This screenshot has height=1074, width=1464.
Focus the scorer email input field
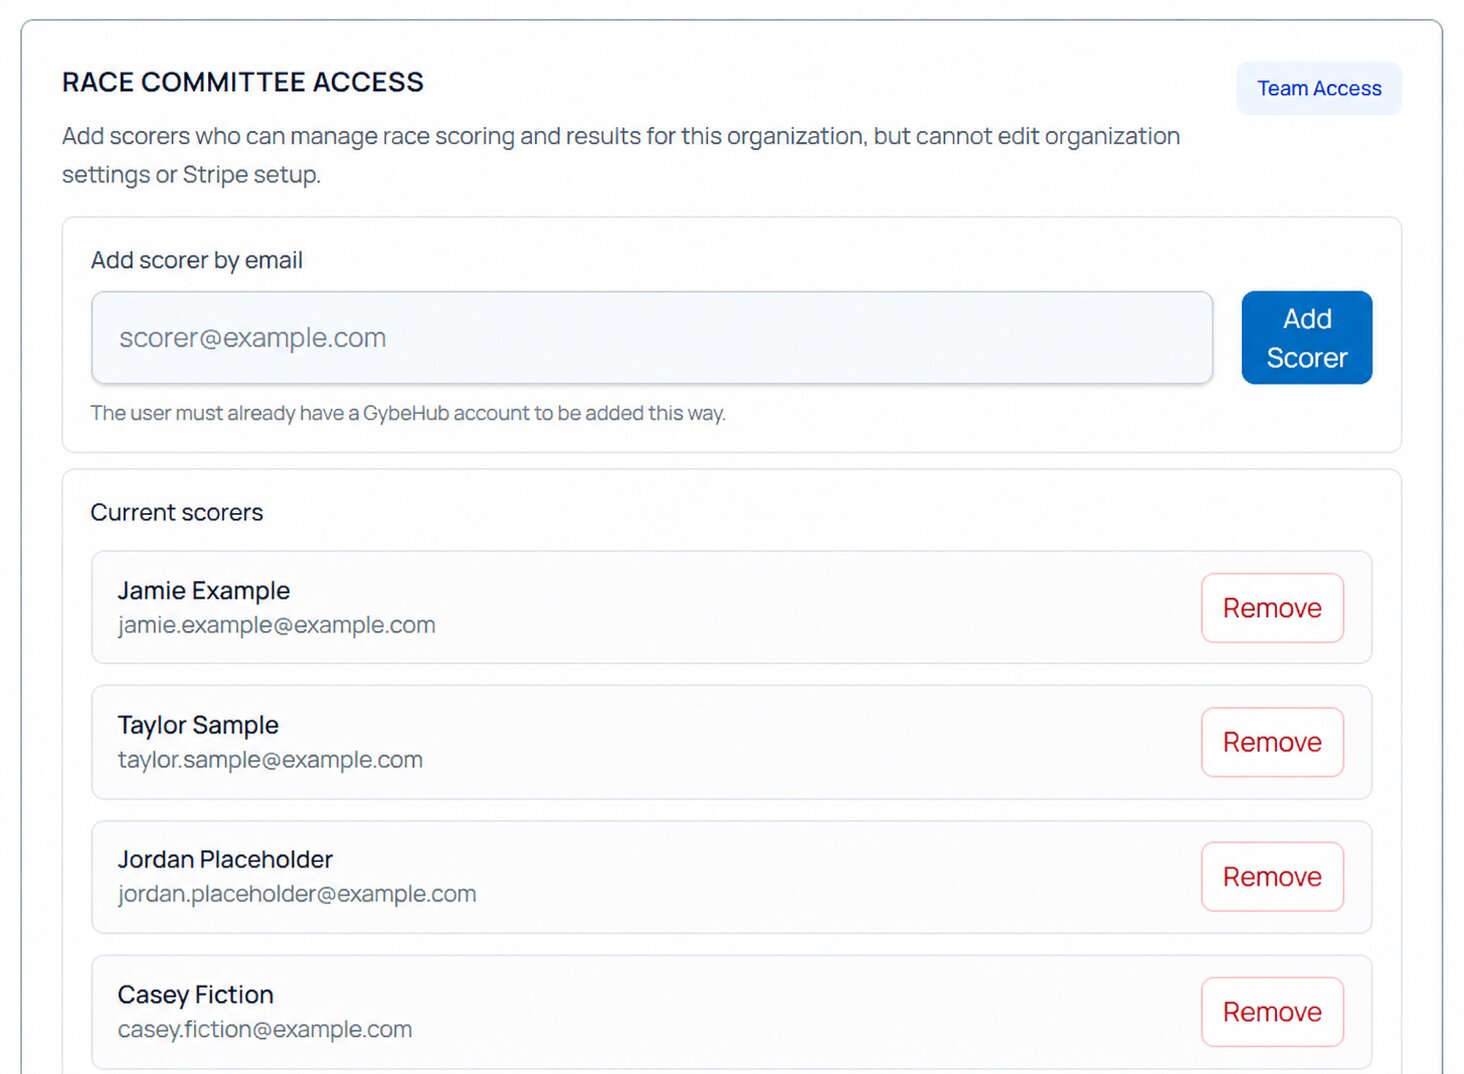click(x=652, y=338)
